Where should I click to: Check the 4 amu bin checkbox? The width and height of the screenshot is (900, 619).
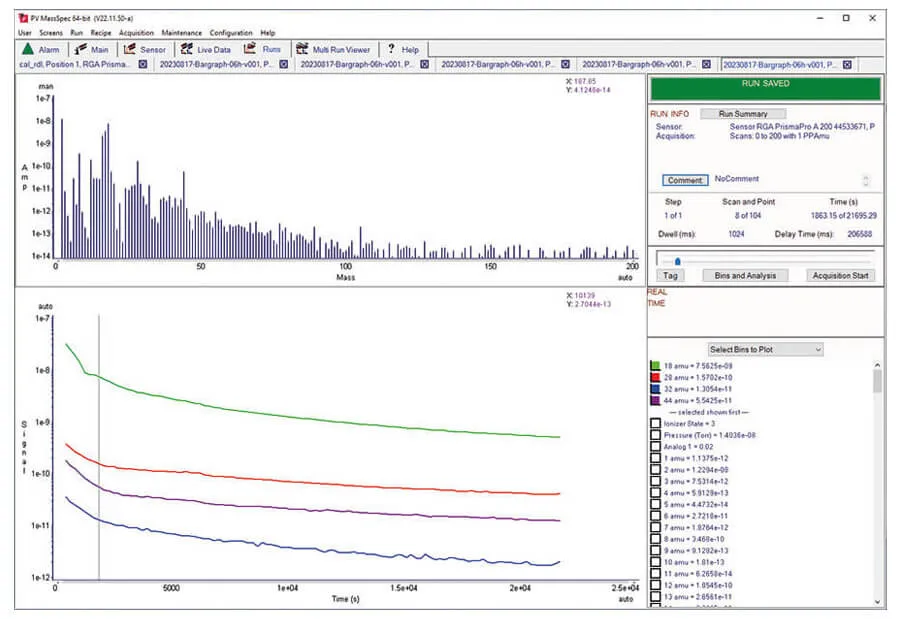click(655, 493)
